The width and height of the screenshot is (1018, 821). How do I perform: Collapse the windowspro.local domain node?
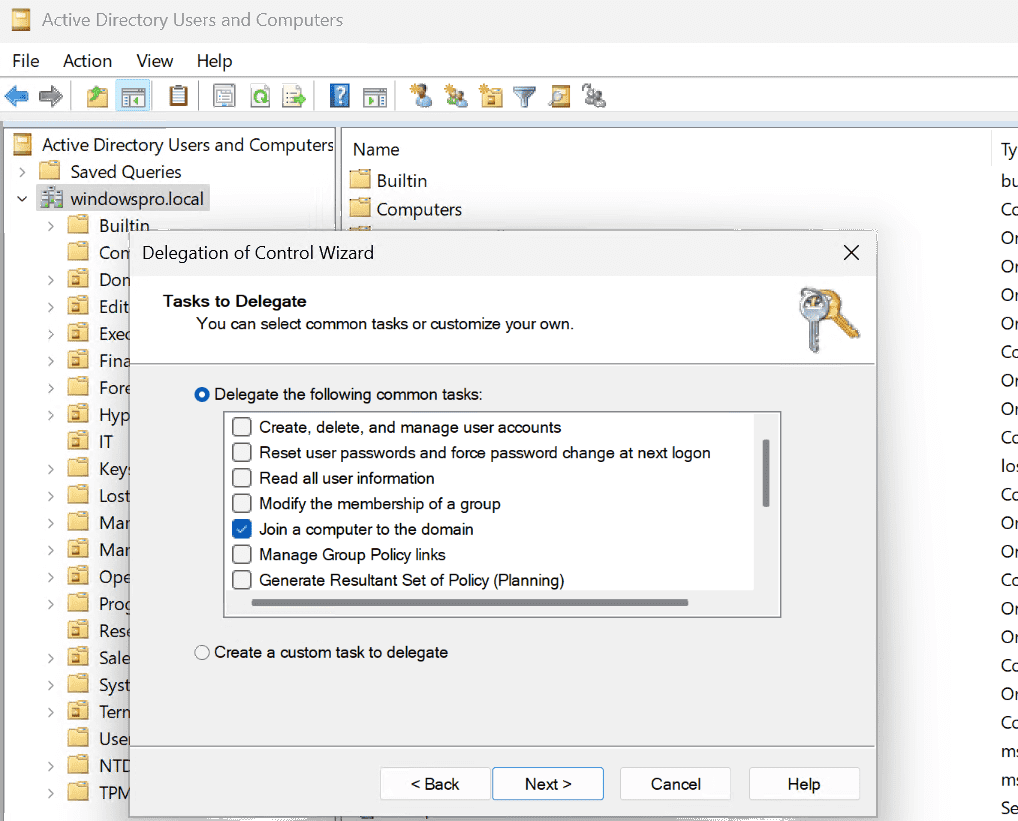pos(22,198)
